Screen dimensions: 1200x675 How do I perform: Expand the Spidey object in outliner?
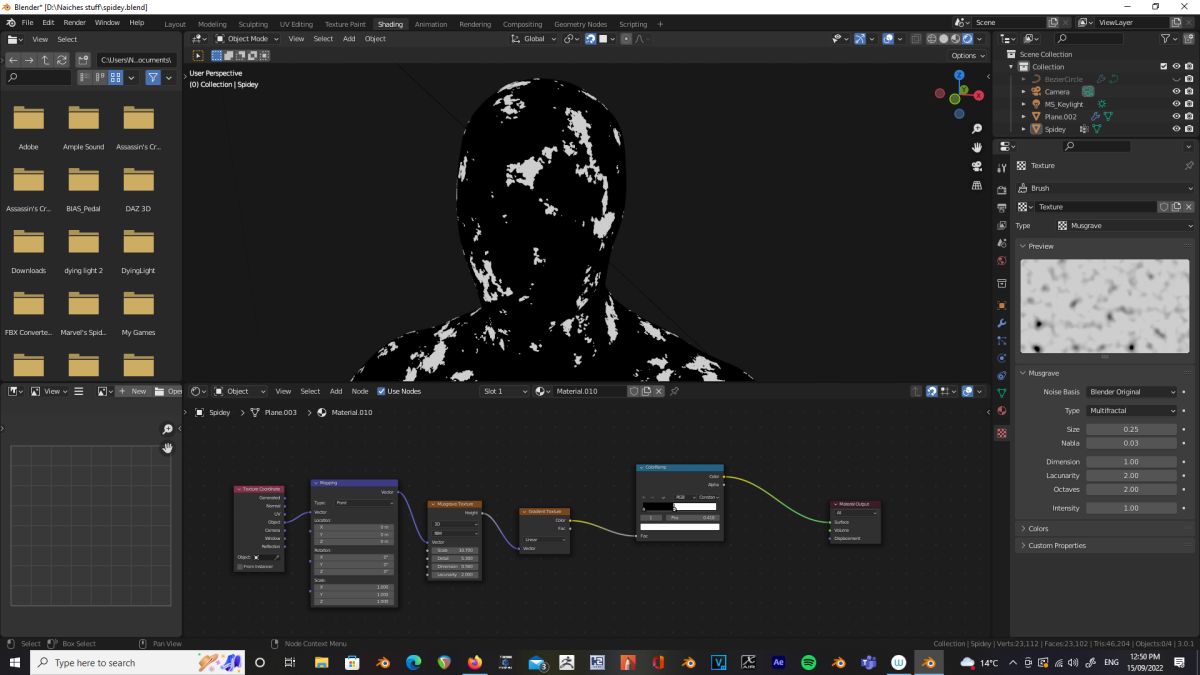click(x=1024, y=129)
